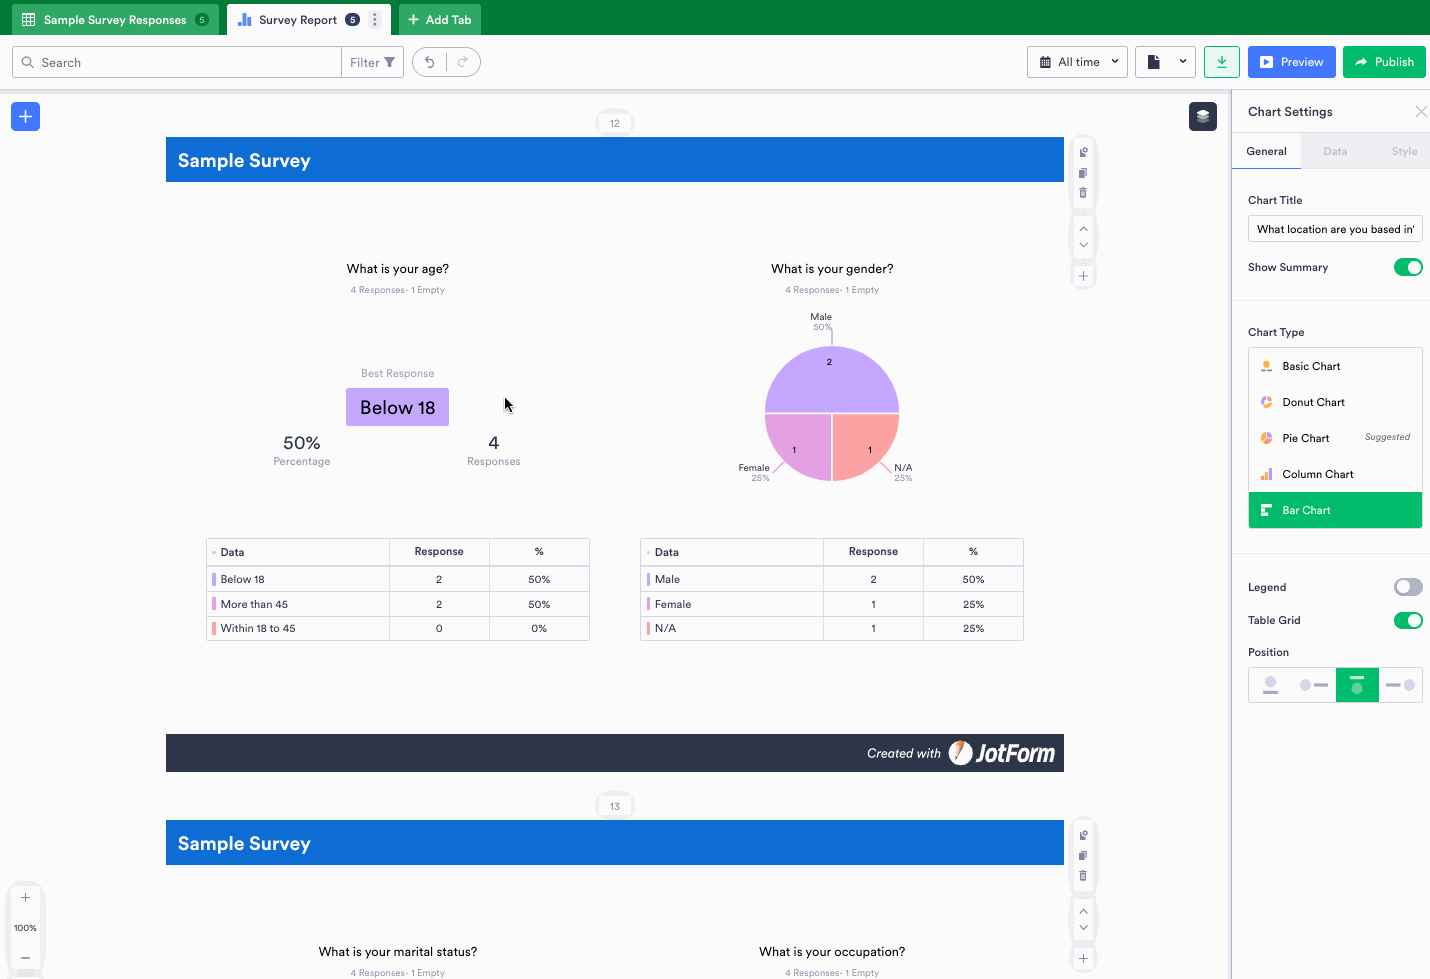Image resolution: width=1430 pixels, height=979 pixels.
Task: Open the layers panel icon
Action: [1202, 117]
